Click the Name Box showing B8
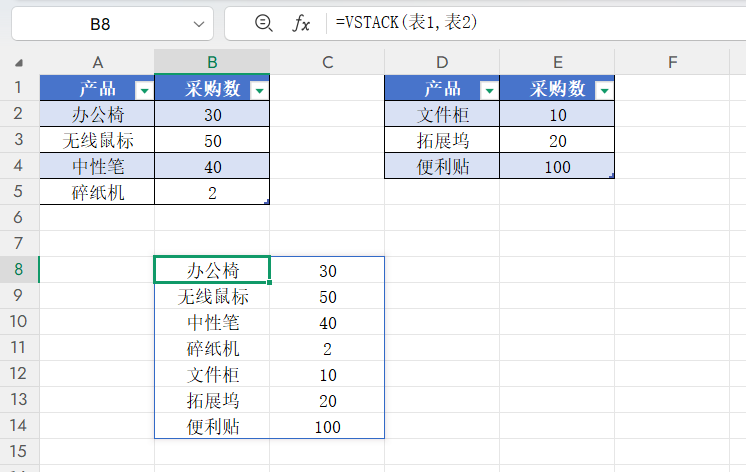 (x=112, y=24)
